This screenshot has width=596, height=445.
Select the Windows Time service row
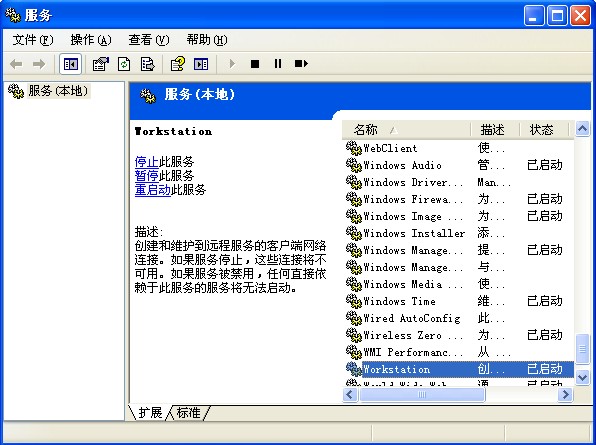pyautogui.click(x=458, y=301)
